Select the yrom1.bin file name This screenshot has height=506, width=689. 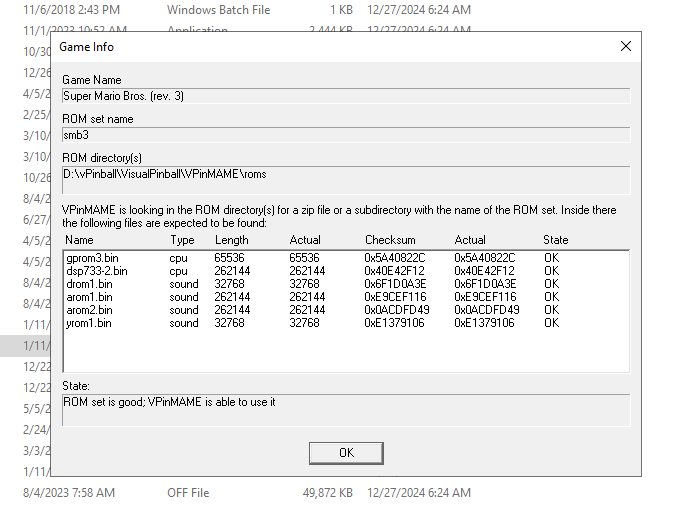89,323
